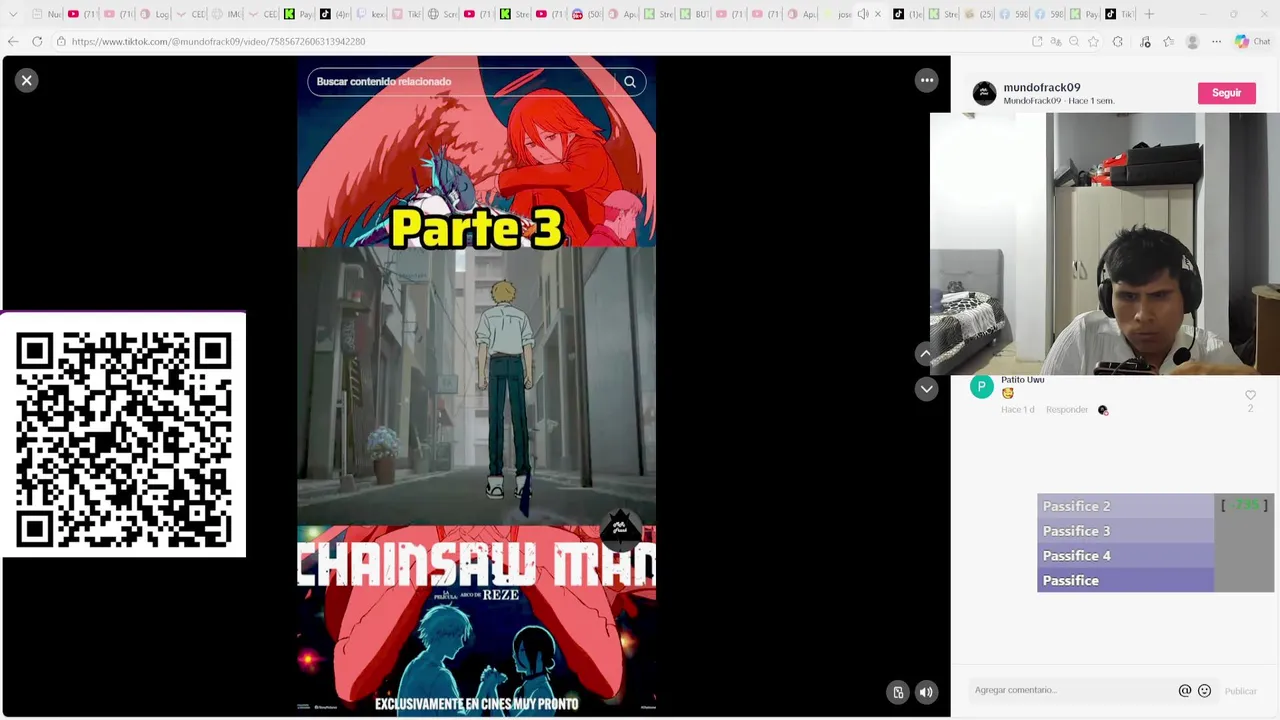Reload the page with the refresh icon
The image size is (1280, 720).
[x=37, y=41]
